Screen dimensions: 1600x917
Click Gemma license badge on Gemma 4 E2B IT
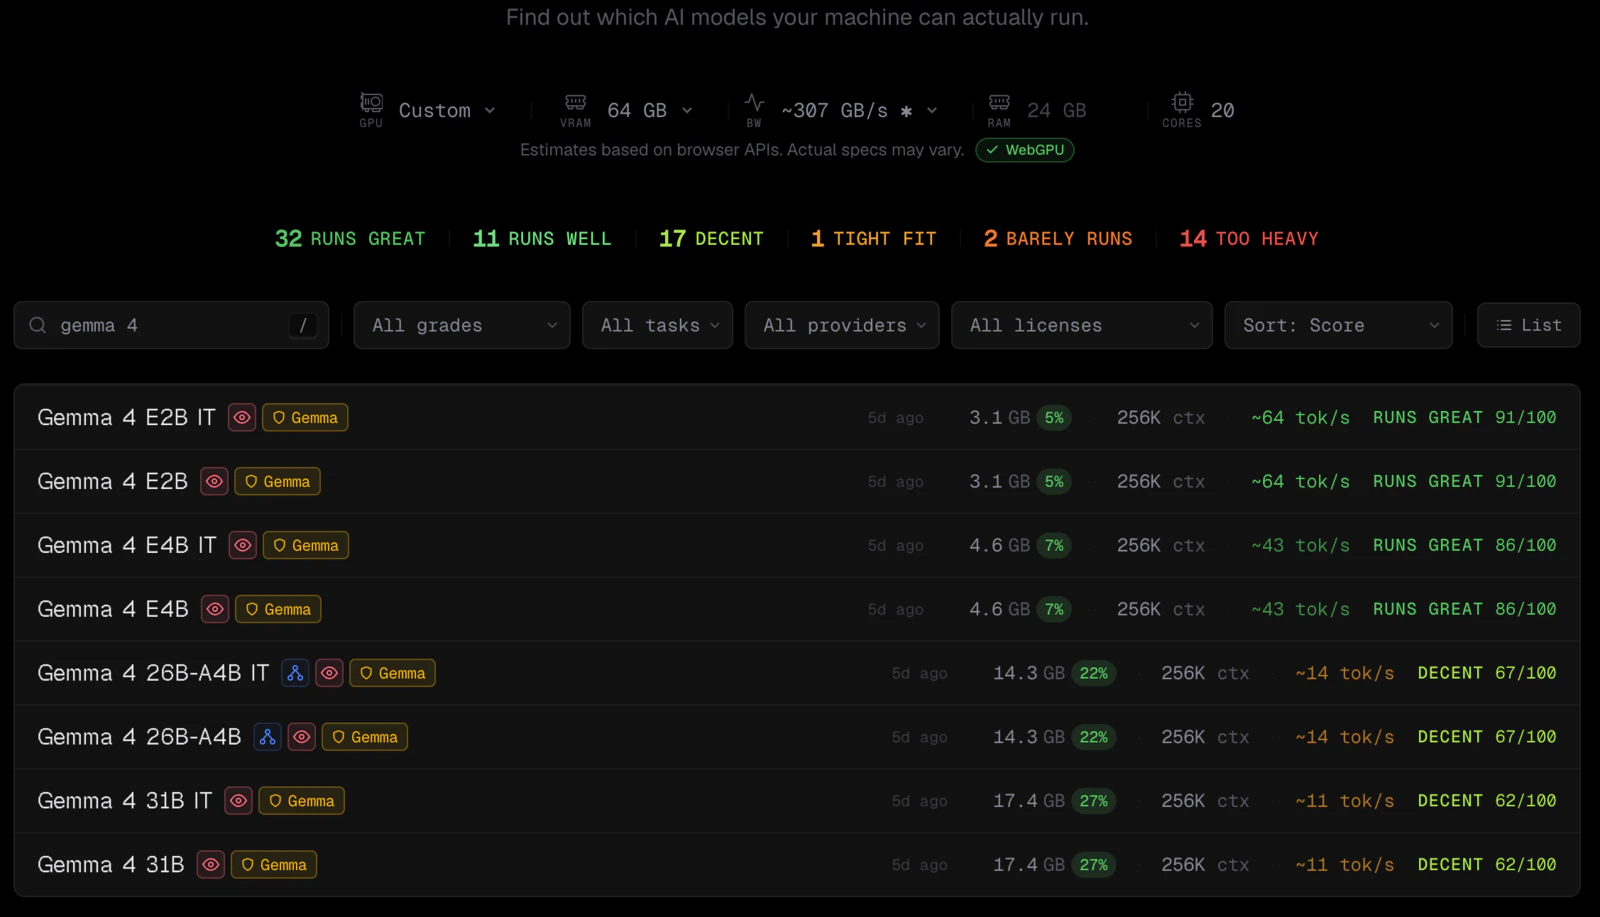305,417
